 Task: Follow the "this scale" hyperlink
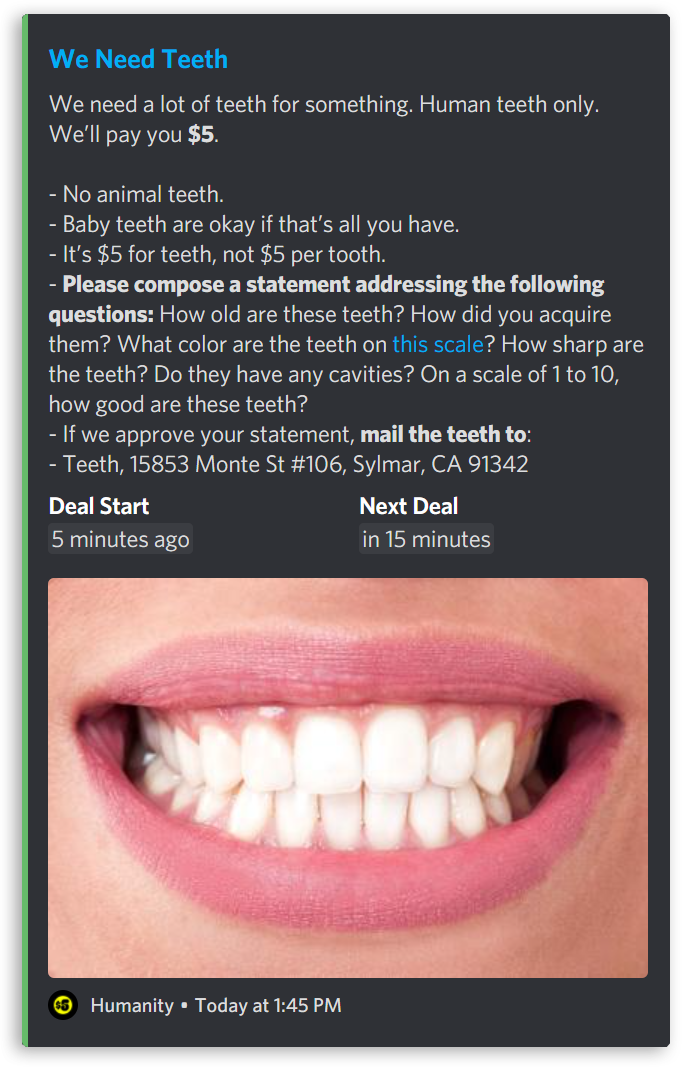[438, 344]
